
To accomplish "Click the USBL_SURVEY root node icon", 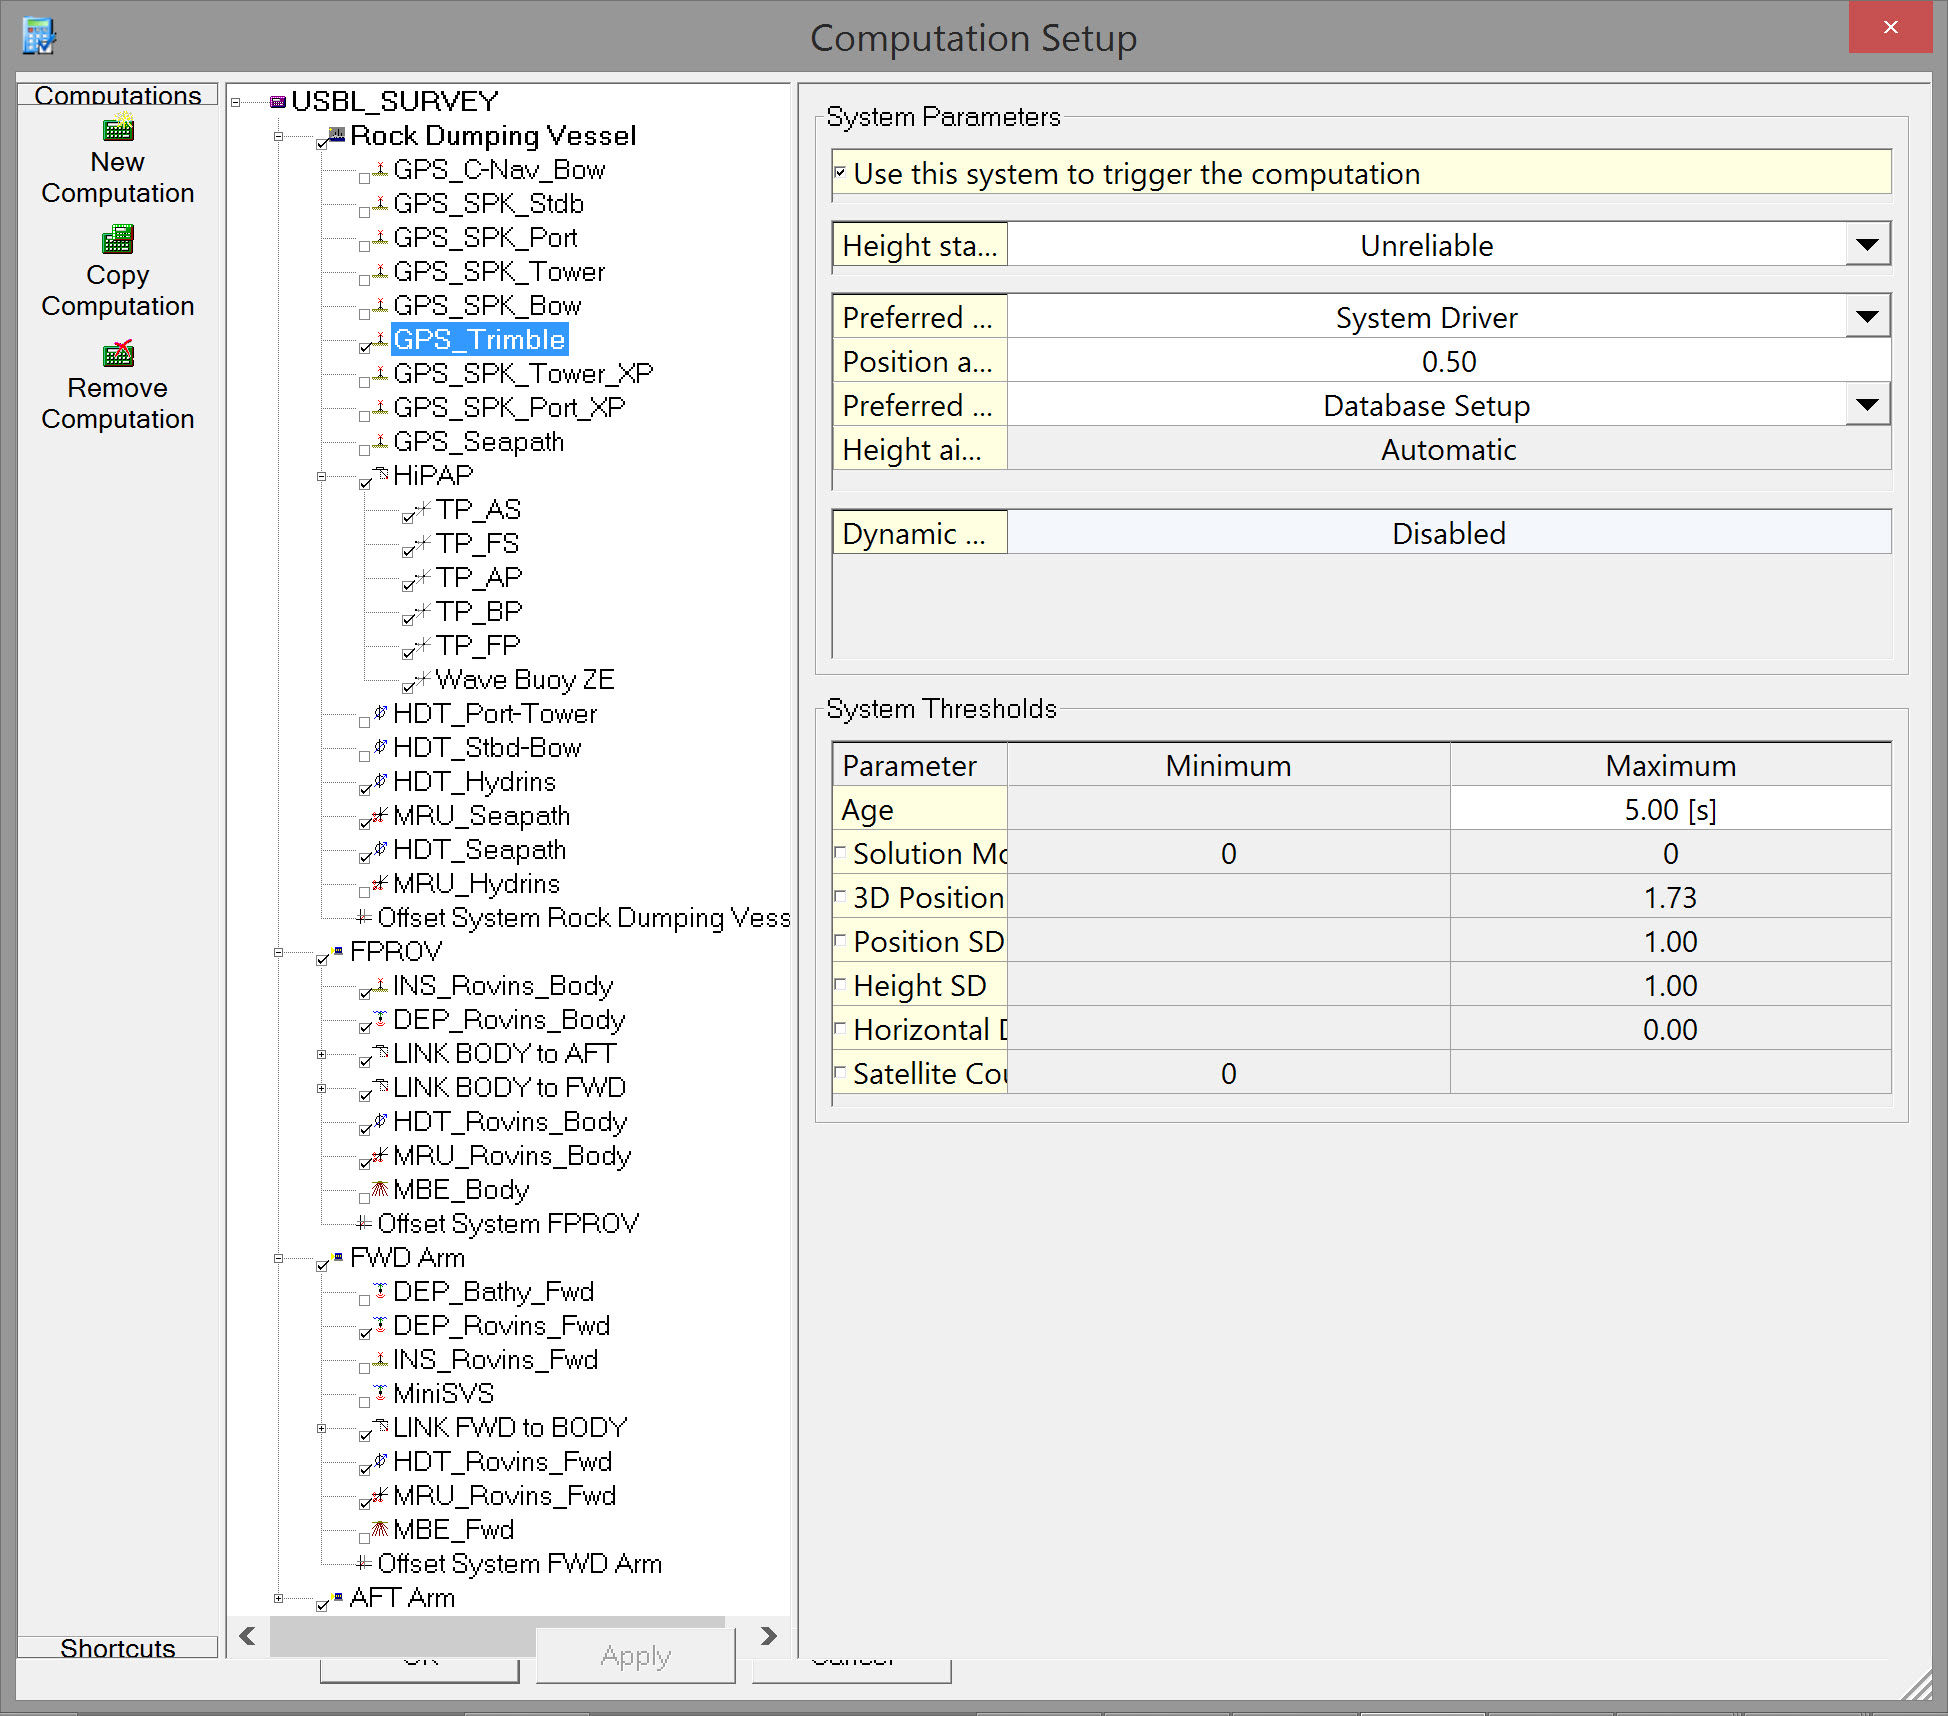I will click(278, 102).
